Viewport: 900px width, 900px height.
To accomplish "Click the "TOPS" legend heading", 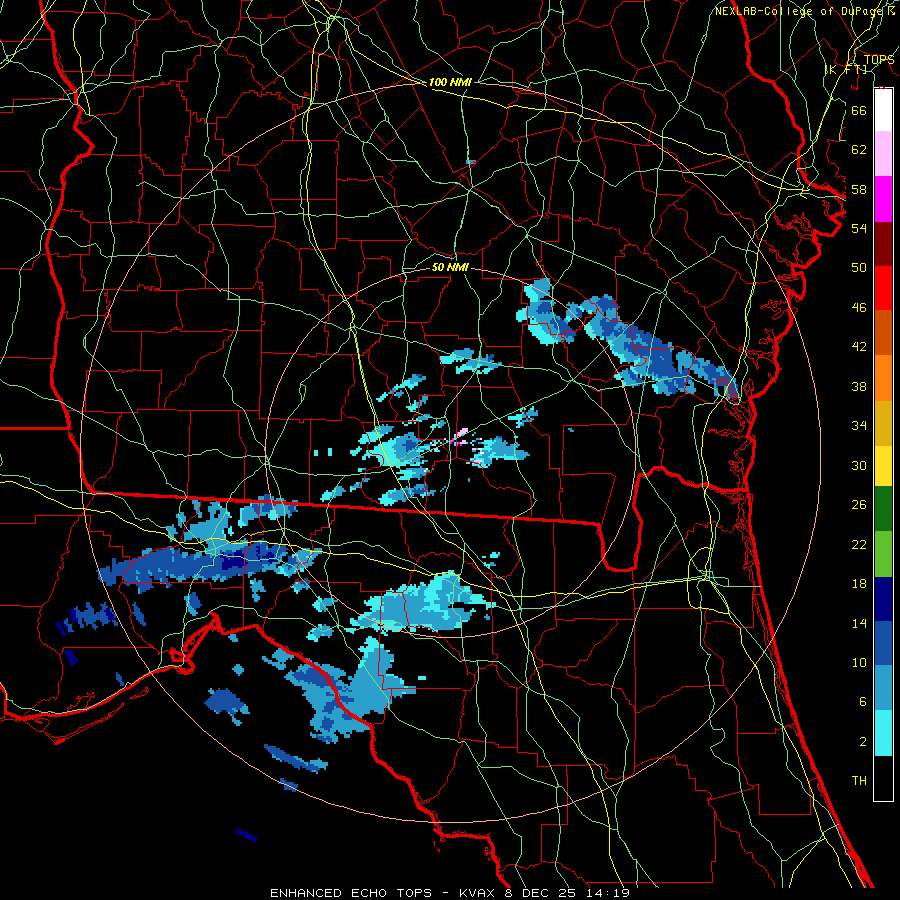I will click(x=879, y=60).
